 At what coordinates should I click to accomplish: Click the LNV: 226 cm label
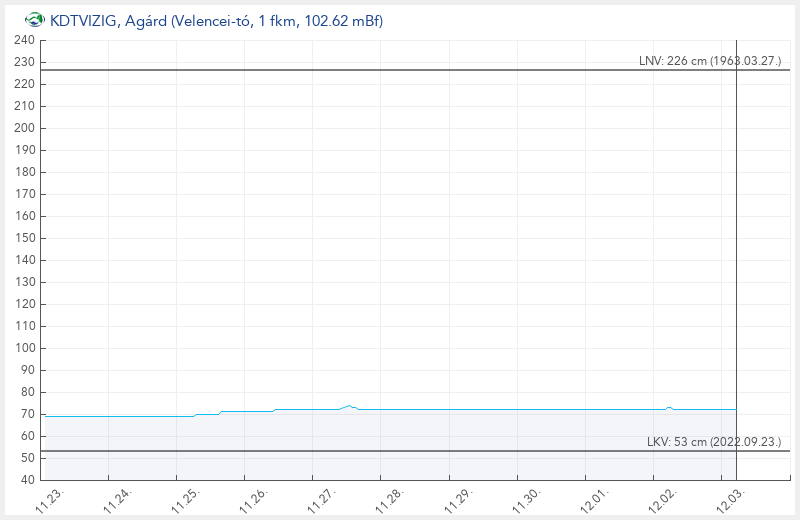(x=710, y=61)
